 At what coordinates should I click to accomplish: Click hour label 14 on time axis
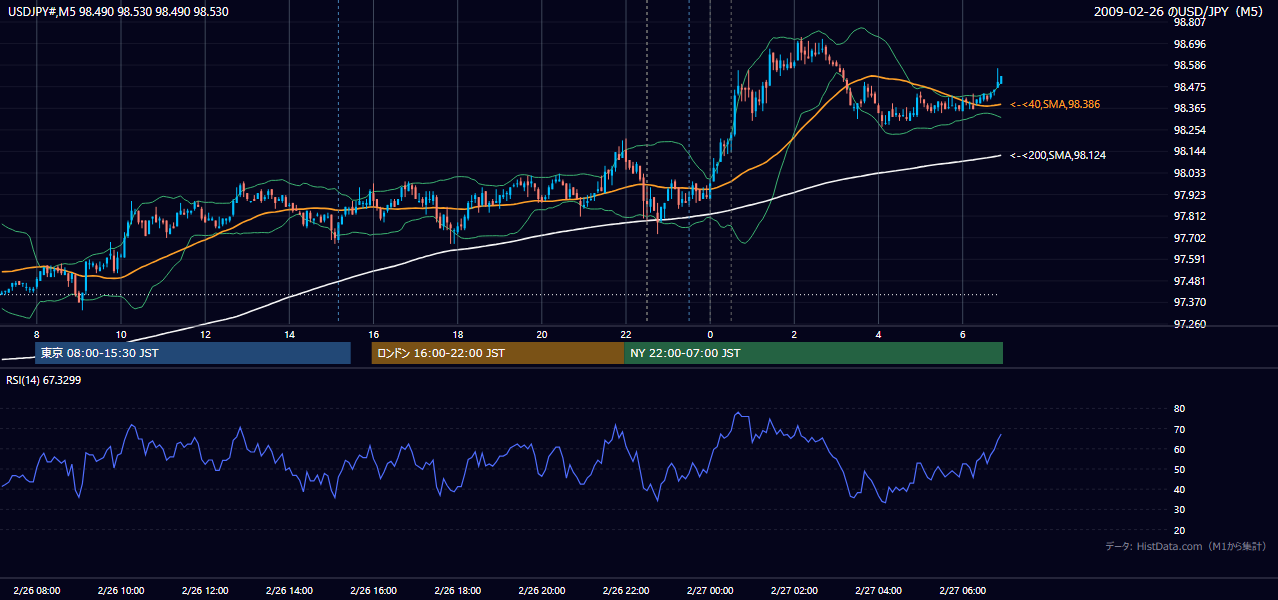coord(289,334)
